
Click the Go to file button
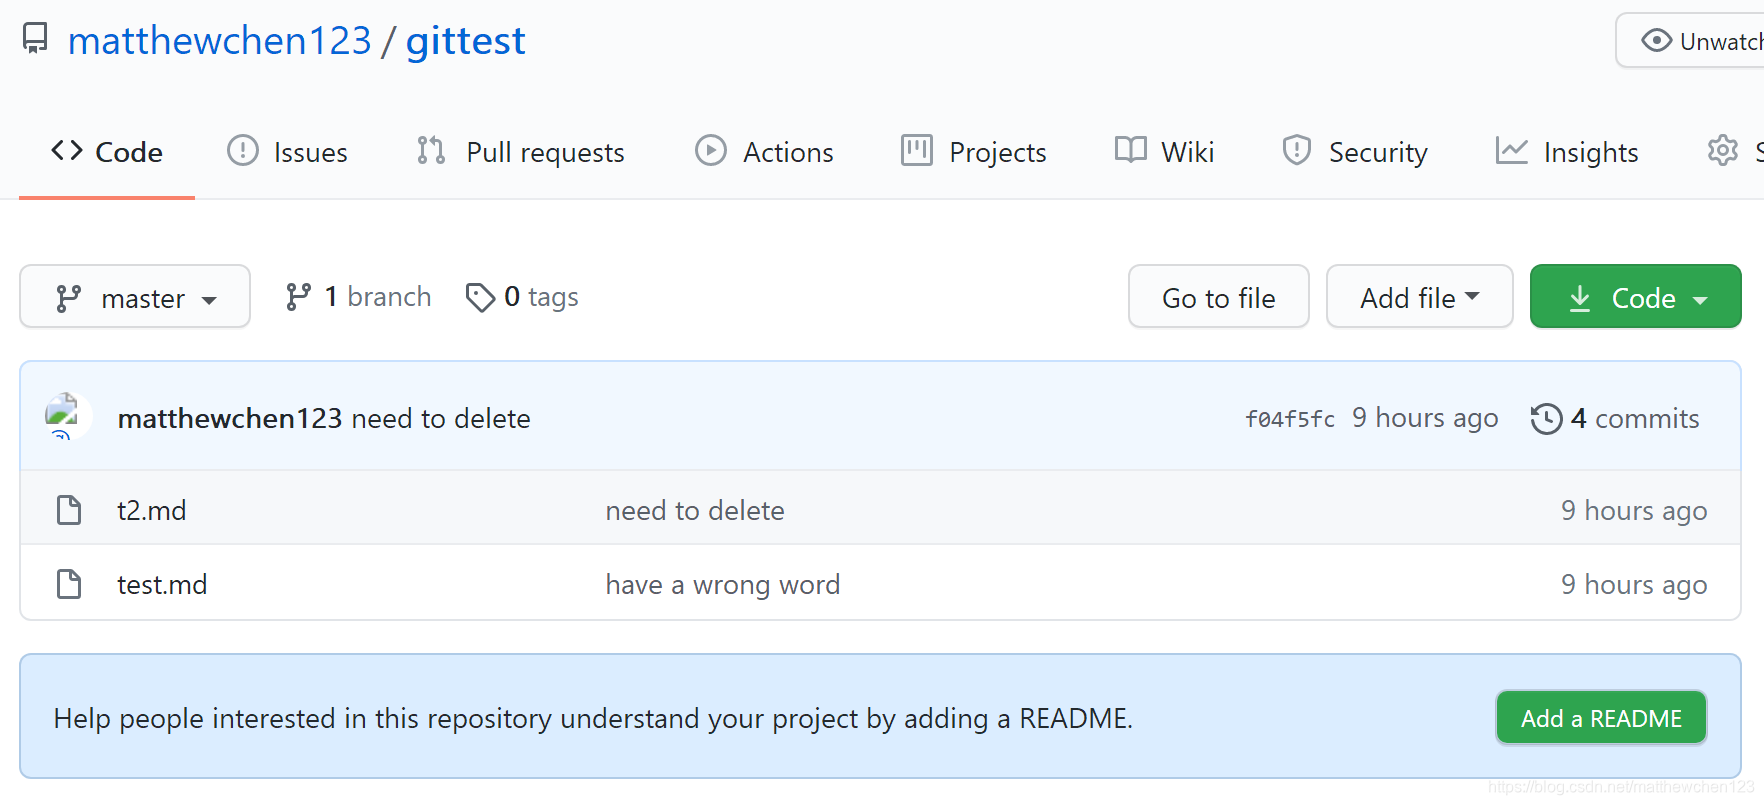pyautogui.click(x=1218, y=297)
